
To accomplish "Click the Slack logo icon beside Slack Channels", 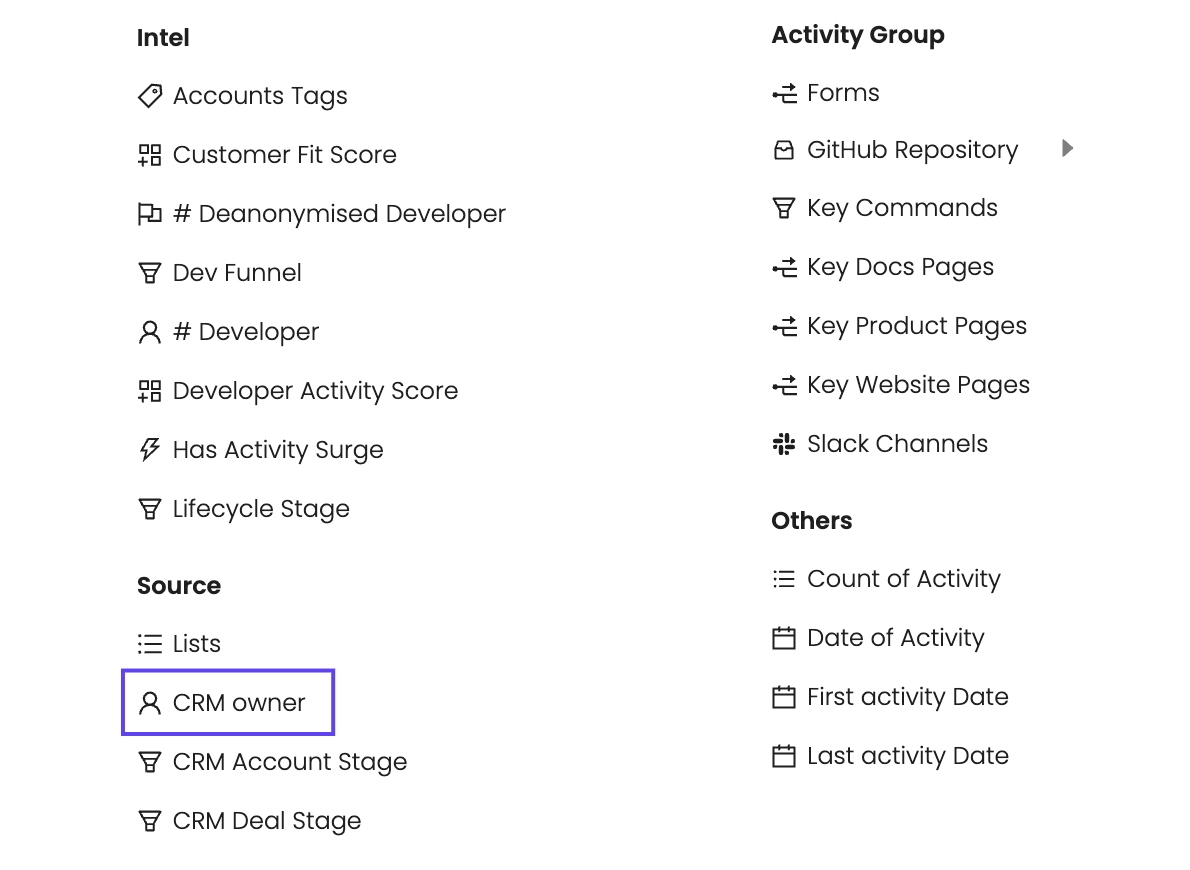I will (x=784, y=444).
